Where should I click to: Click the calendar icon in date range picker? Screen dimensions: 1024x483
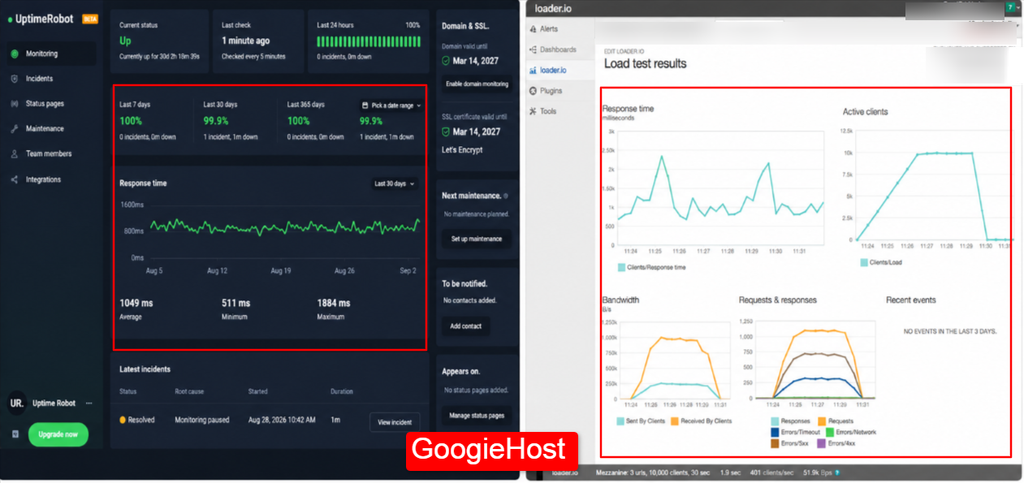point(366,105)
